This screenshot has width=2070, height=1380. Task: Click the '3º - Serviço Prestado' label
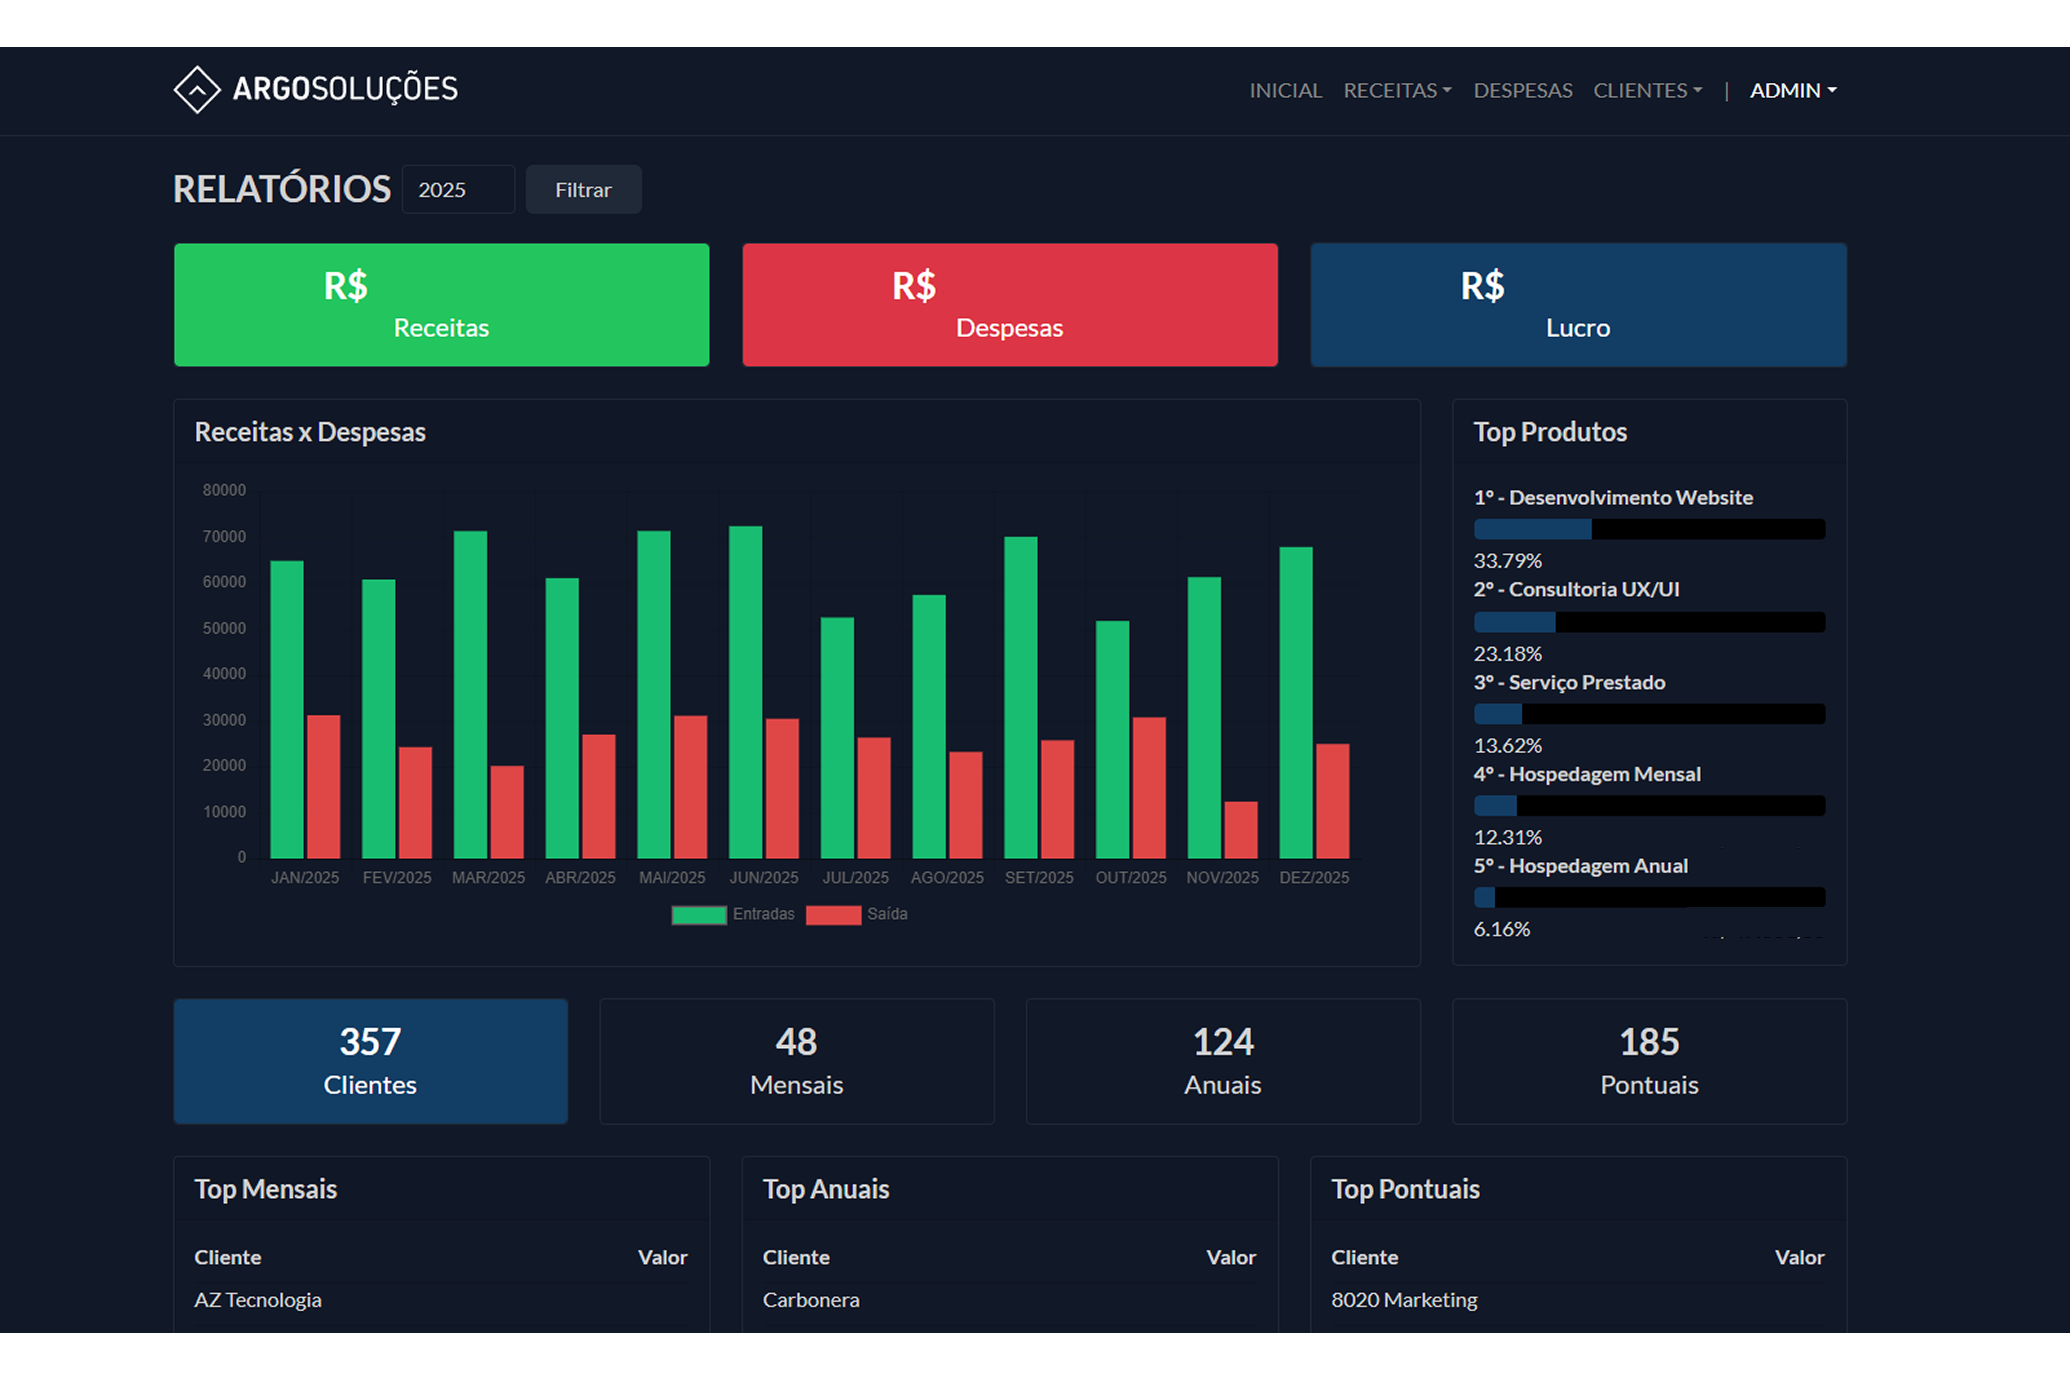pos(1569,682)
